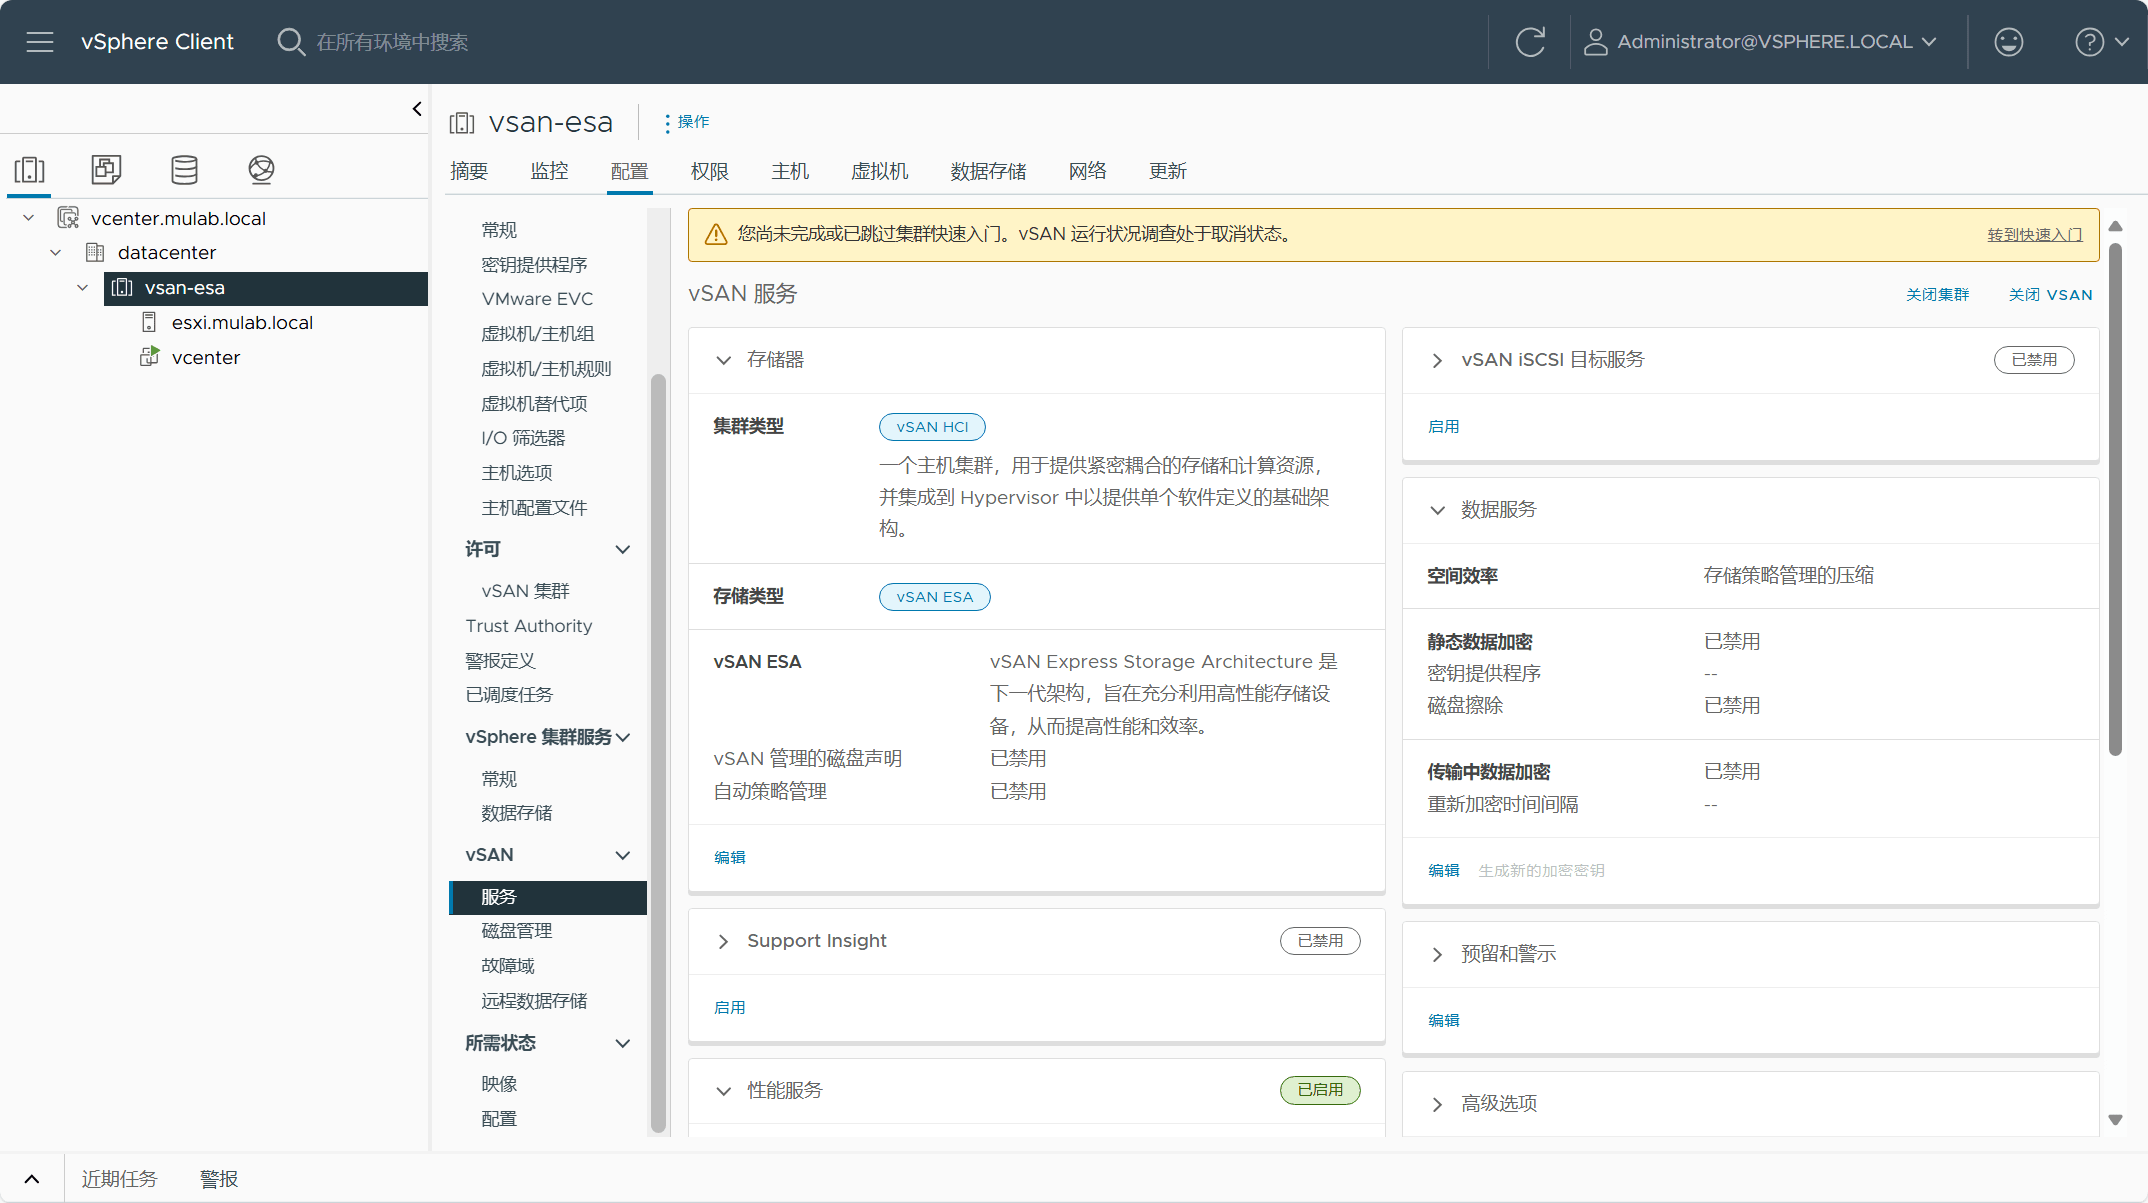Screen dimensions: 2148x1203
Task: Open the hamburger main menu
Action: [x=40, y=42]
